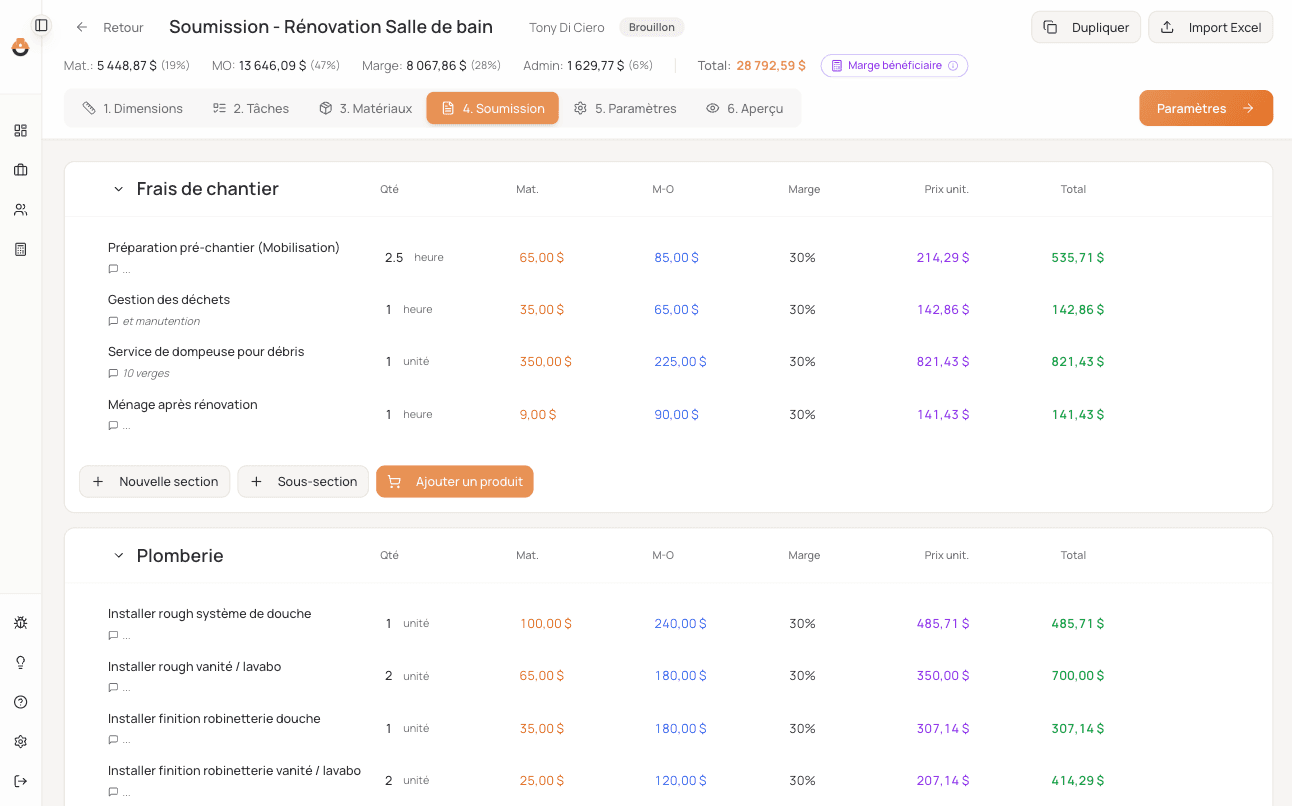Click the Dupliquer button
Screen dimensions: 1292x806
tap(1086, 27)
